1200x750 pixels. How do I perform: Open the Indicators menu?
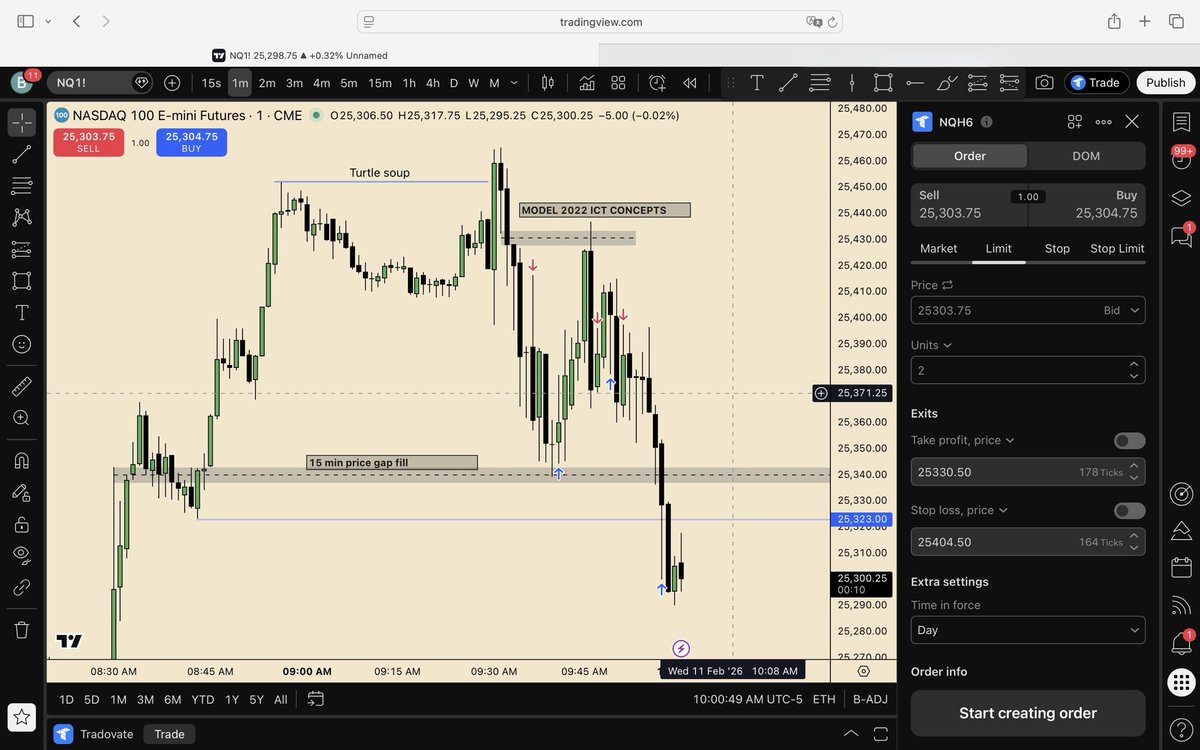point(587,83)
